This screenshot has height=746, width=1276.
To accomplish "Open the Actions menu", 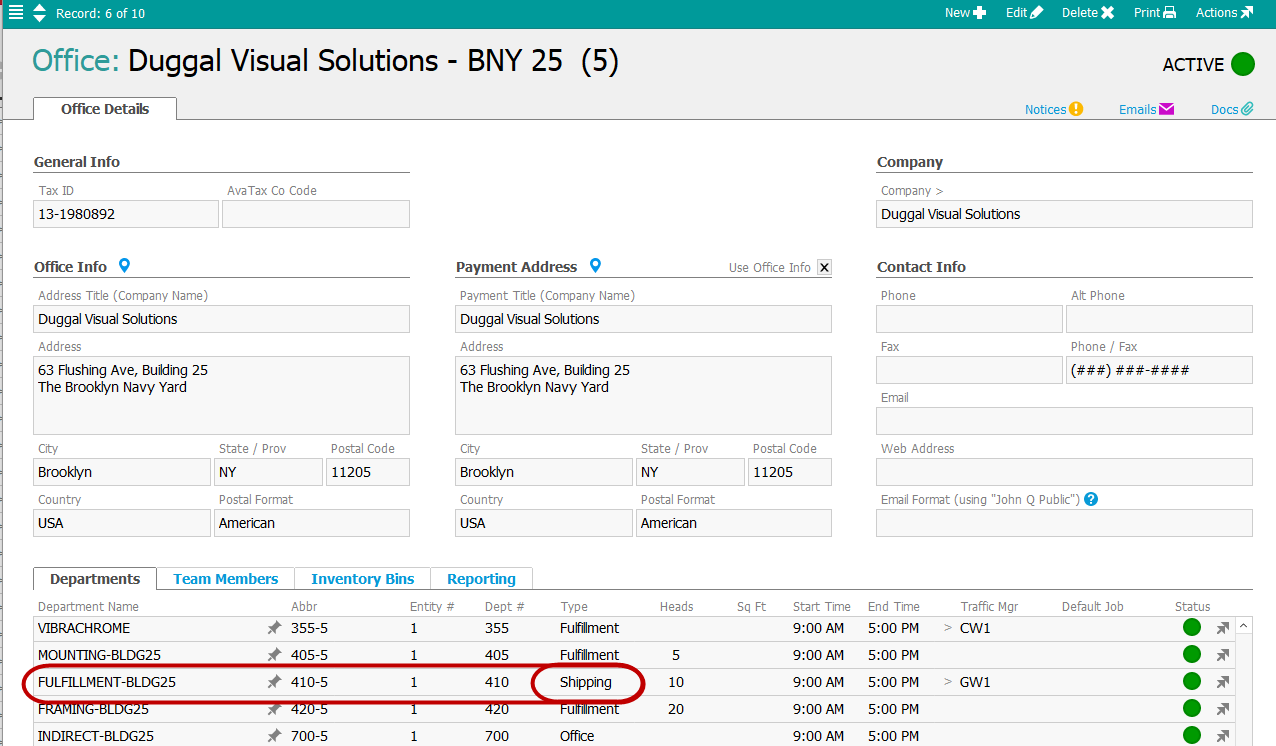I will tap(1224, 13).
